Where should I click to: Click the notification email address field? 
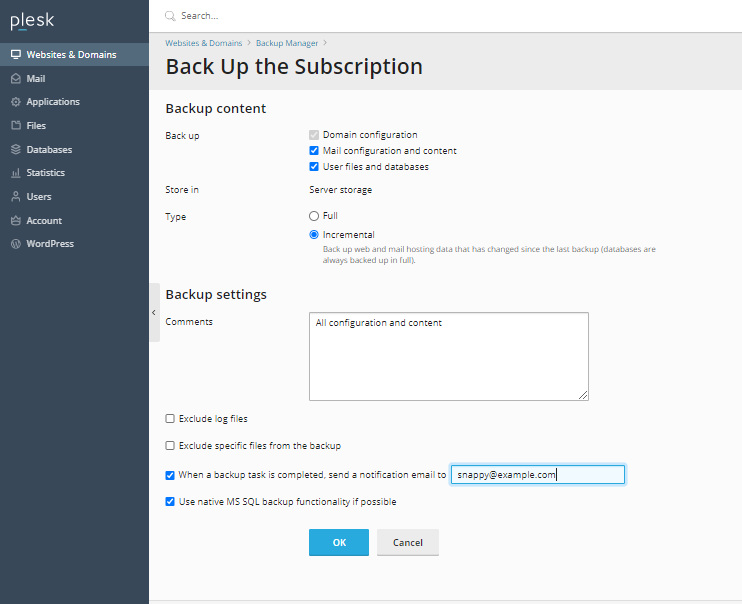coord(537,475)
